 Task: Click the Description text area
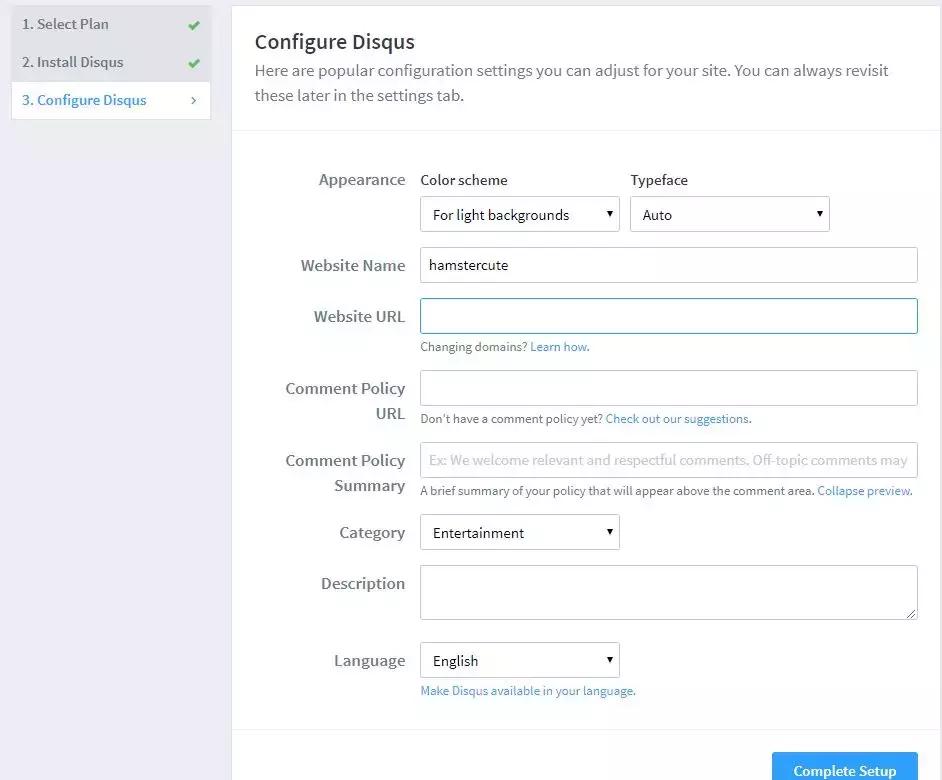tap(668, 592)
